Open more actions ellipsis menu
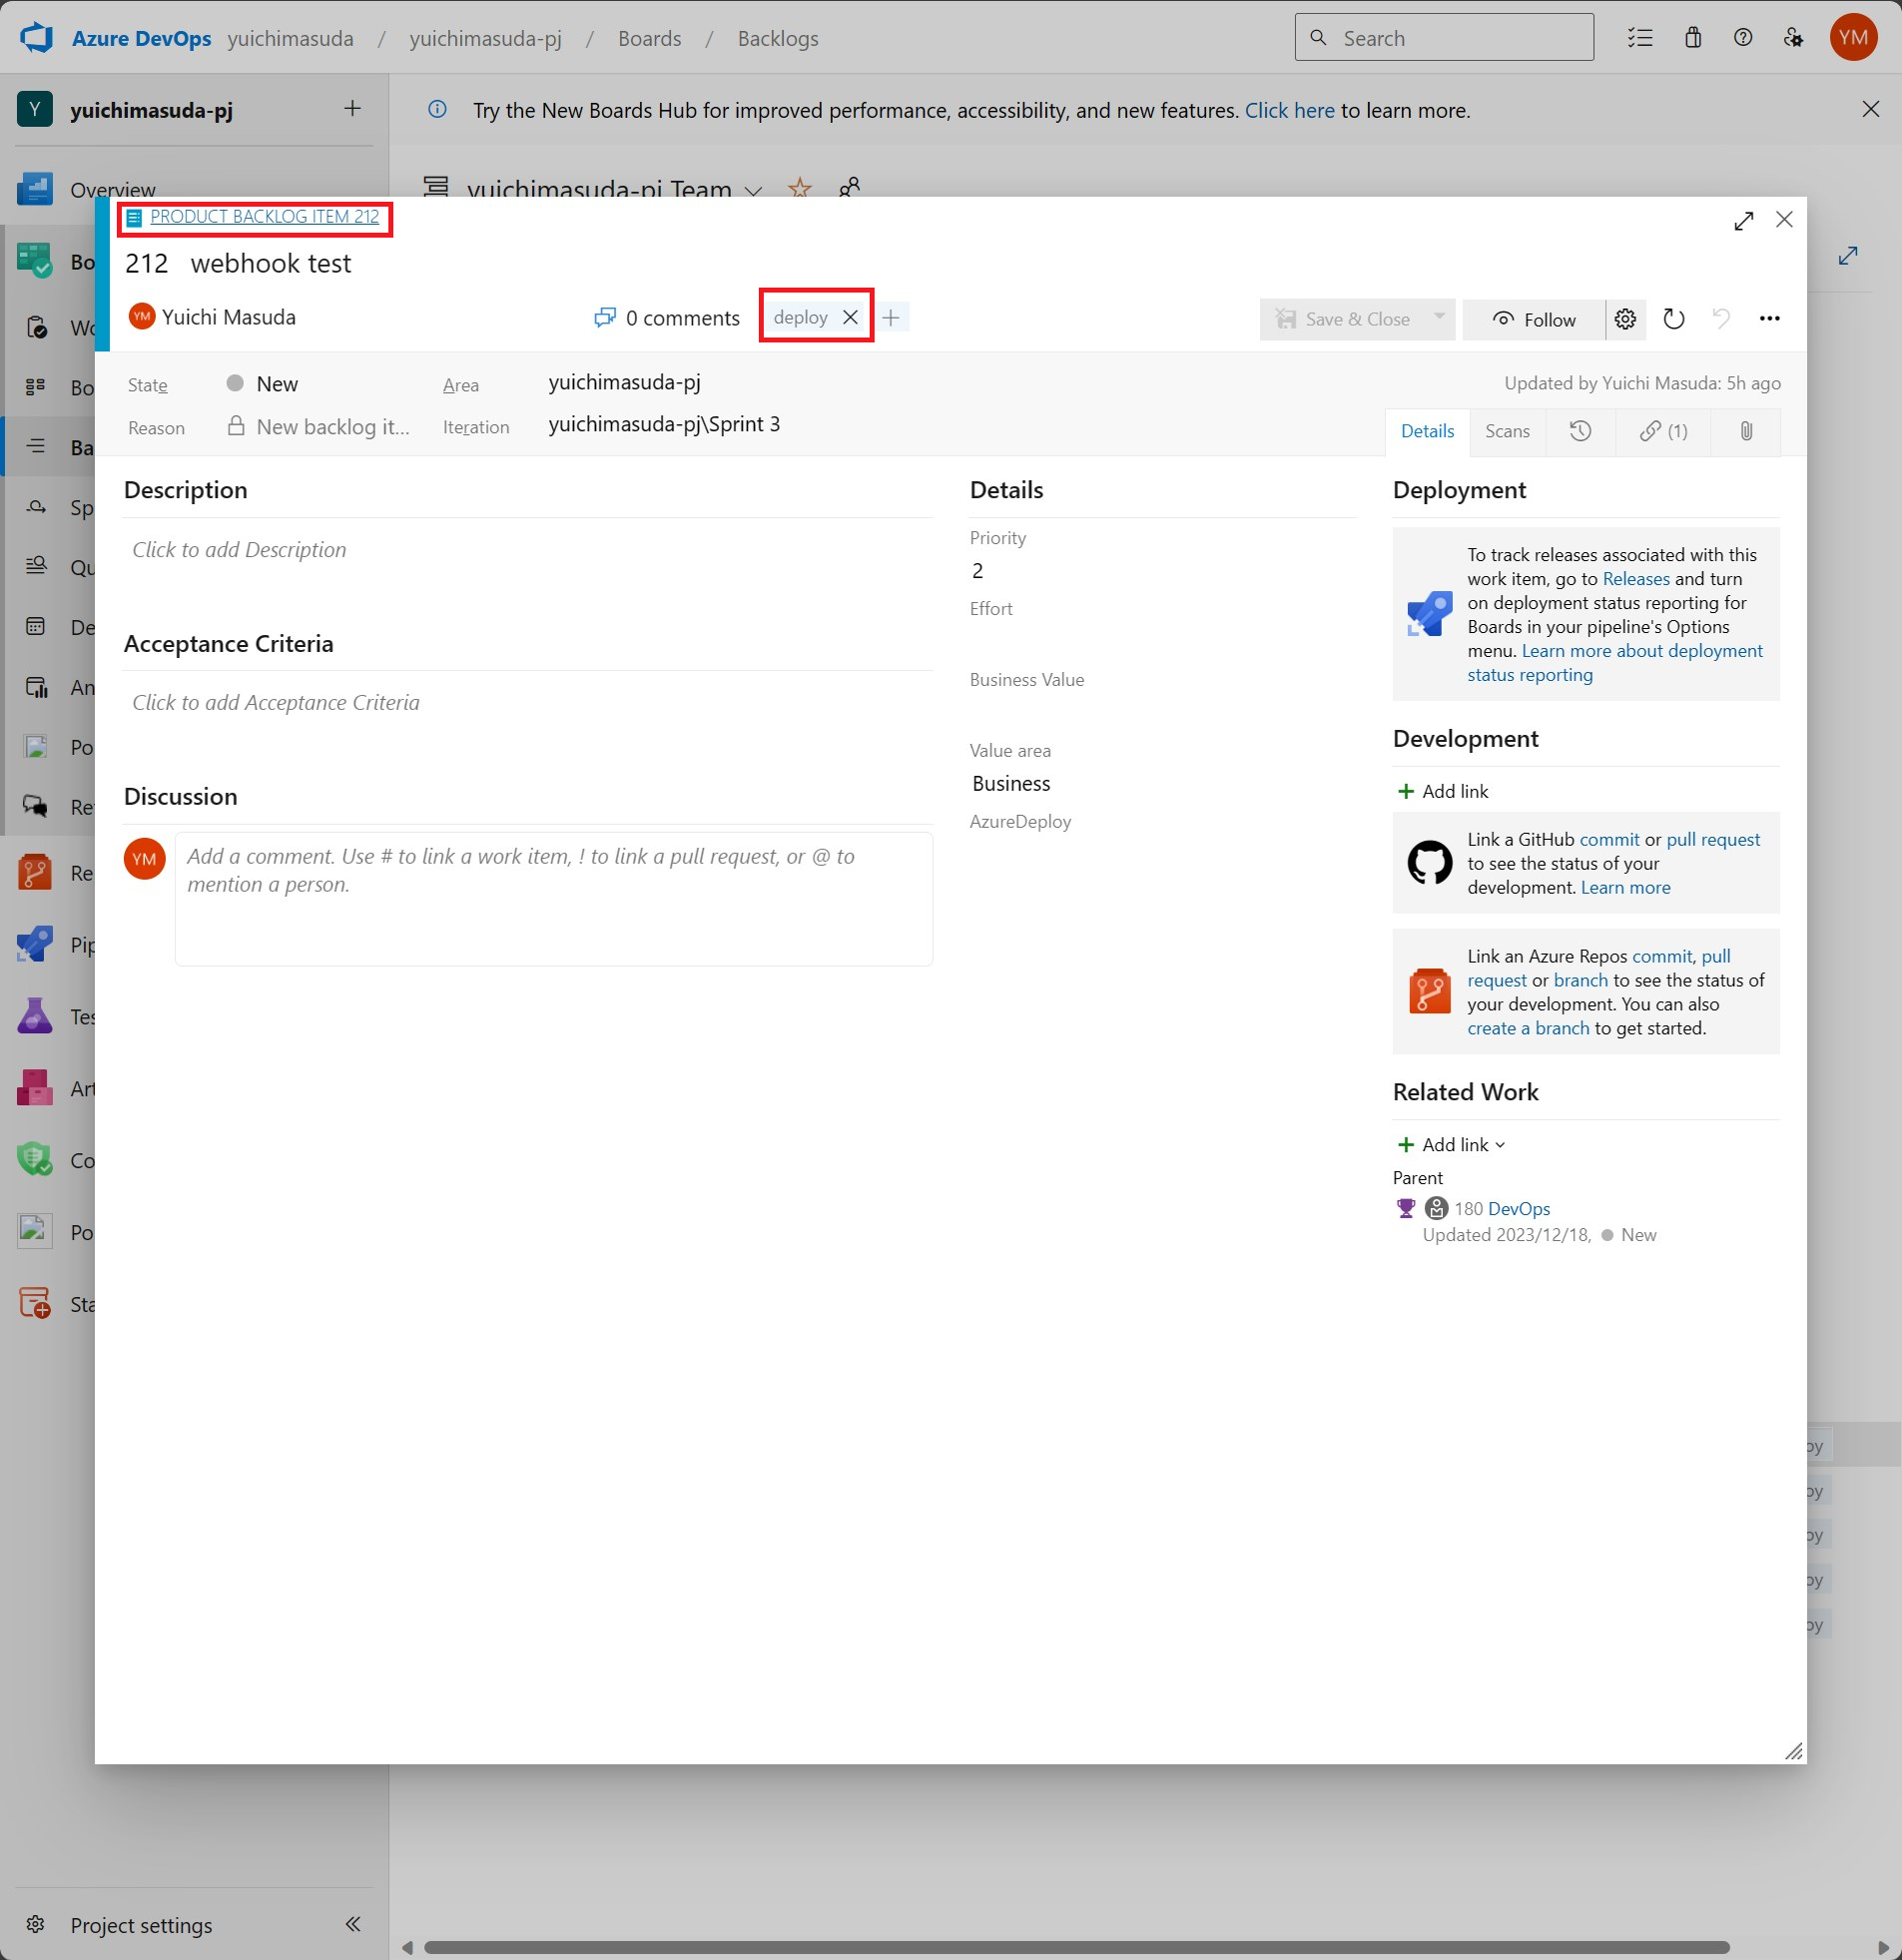 pos(1769,318)
